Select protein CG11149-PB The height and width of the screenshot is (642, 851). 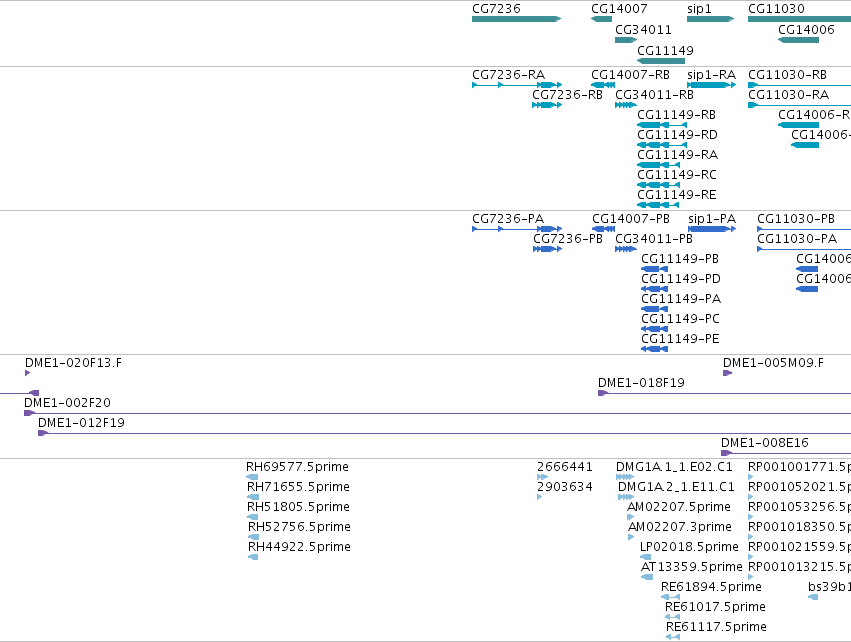[655, 269]
